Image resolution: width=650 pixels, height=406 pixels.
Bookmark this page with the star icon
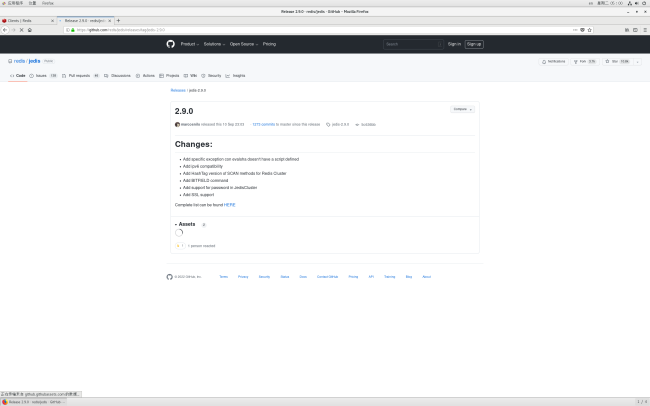tap(589, 30)
